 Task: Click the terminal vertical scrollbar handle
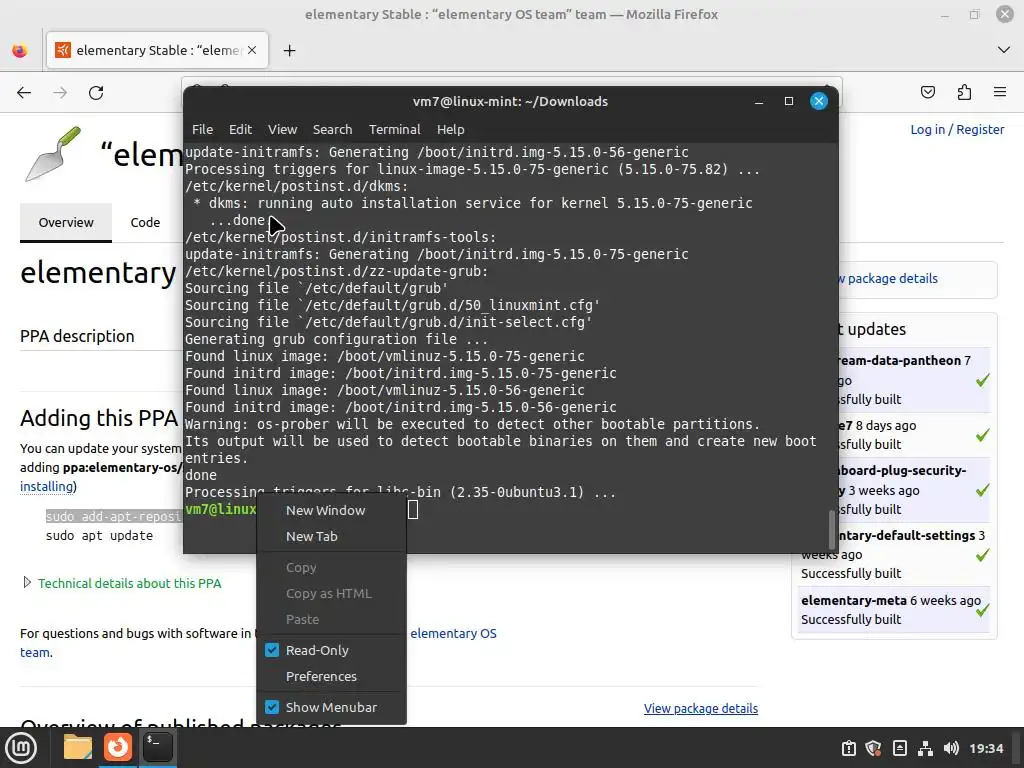[831, 528]
